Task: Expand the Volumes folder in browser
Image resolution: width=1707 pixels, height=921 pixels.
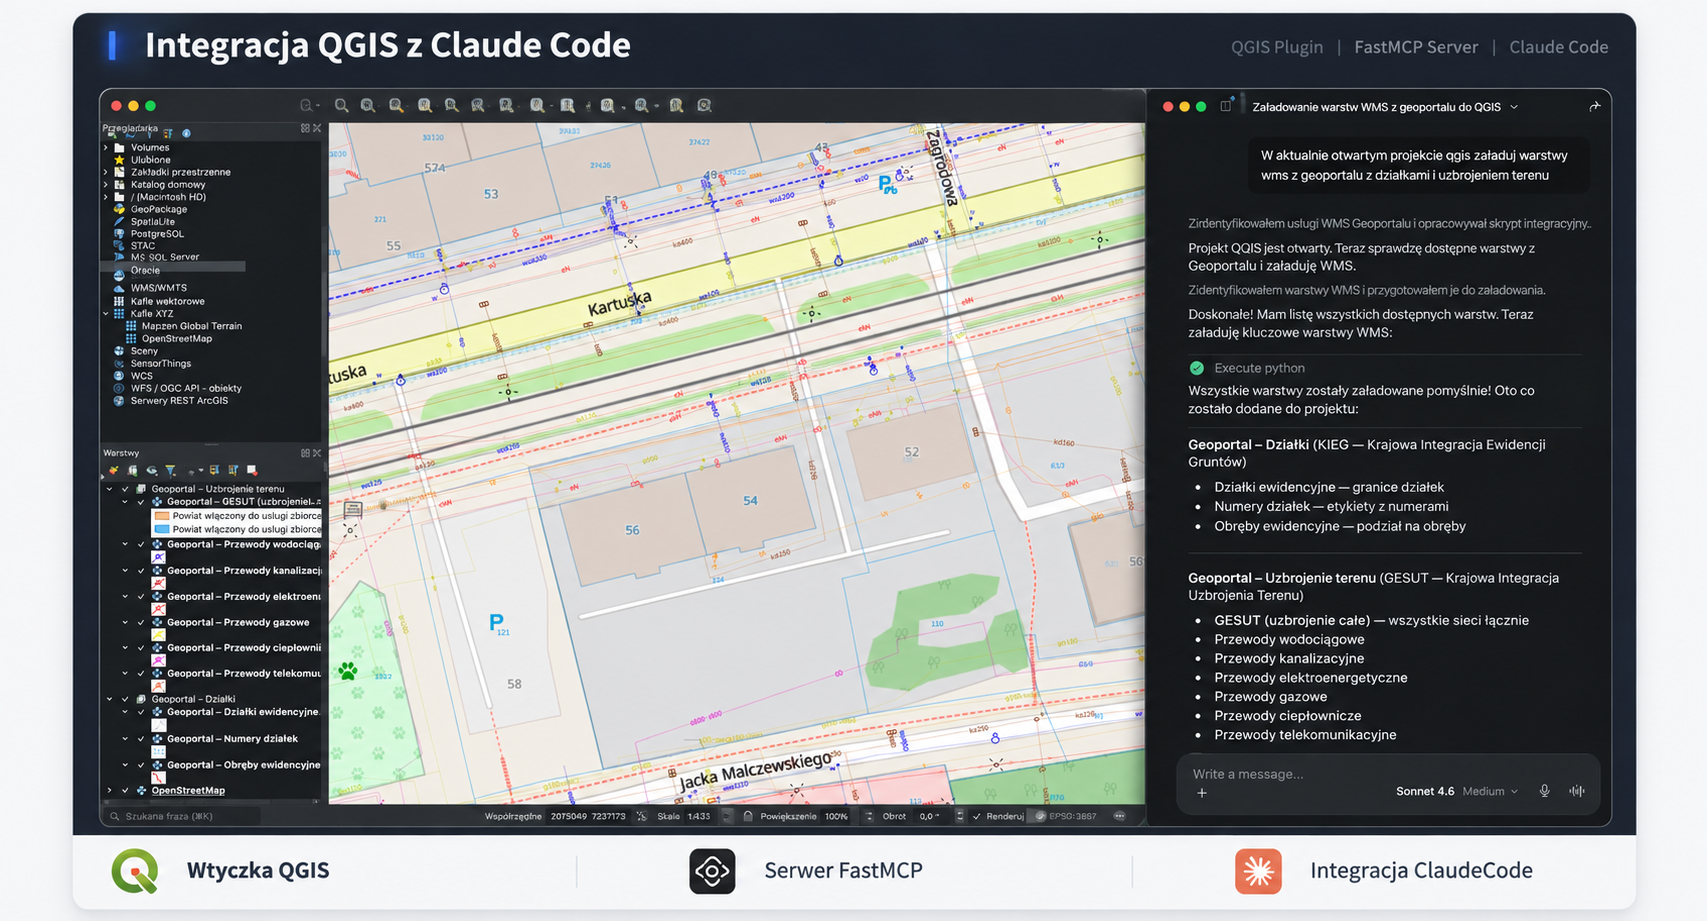Action: pyautogui.click(x=106, y=147)
